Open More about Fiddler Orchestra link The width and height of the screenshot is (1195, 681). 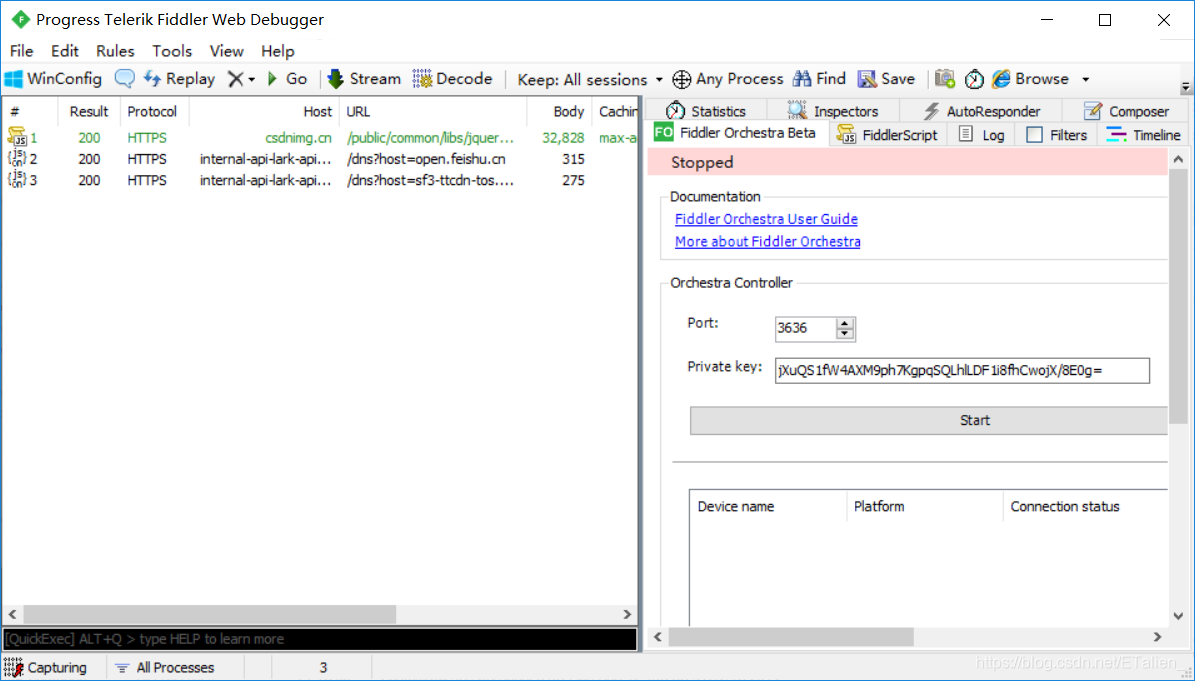[767, 241]
